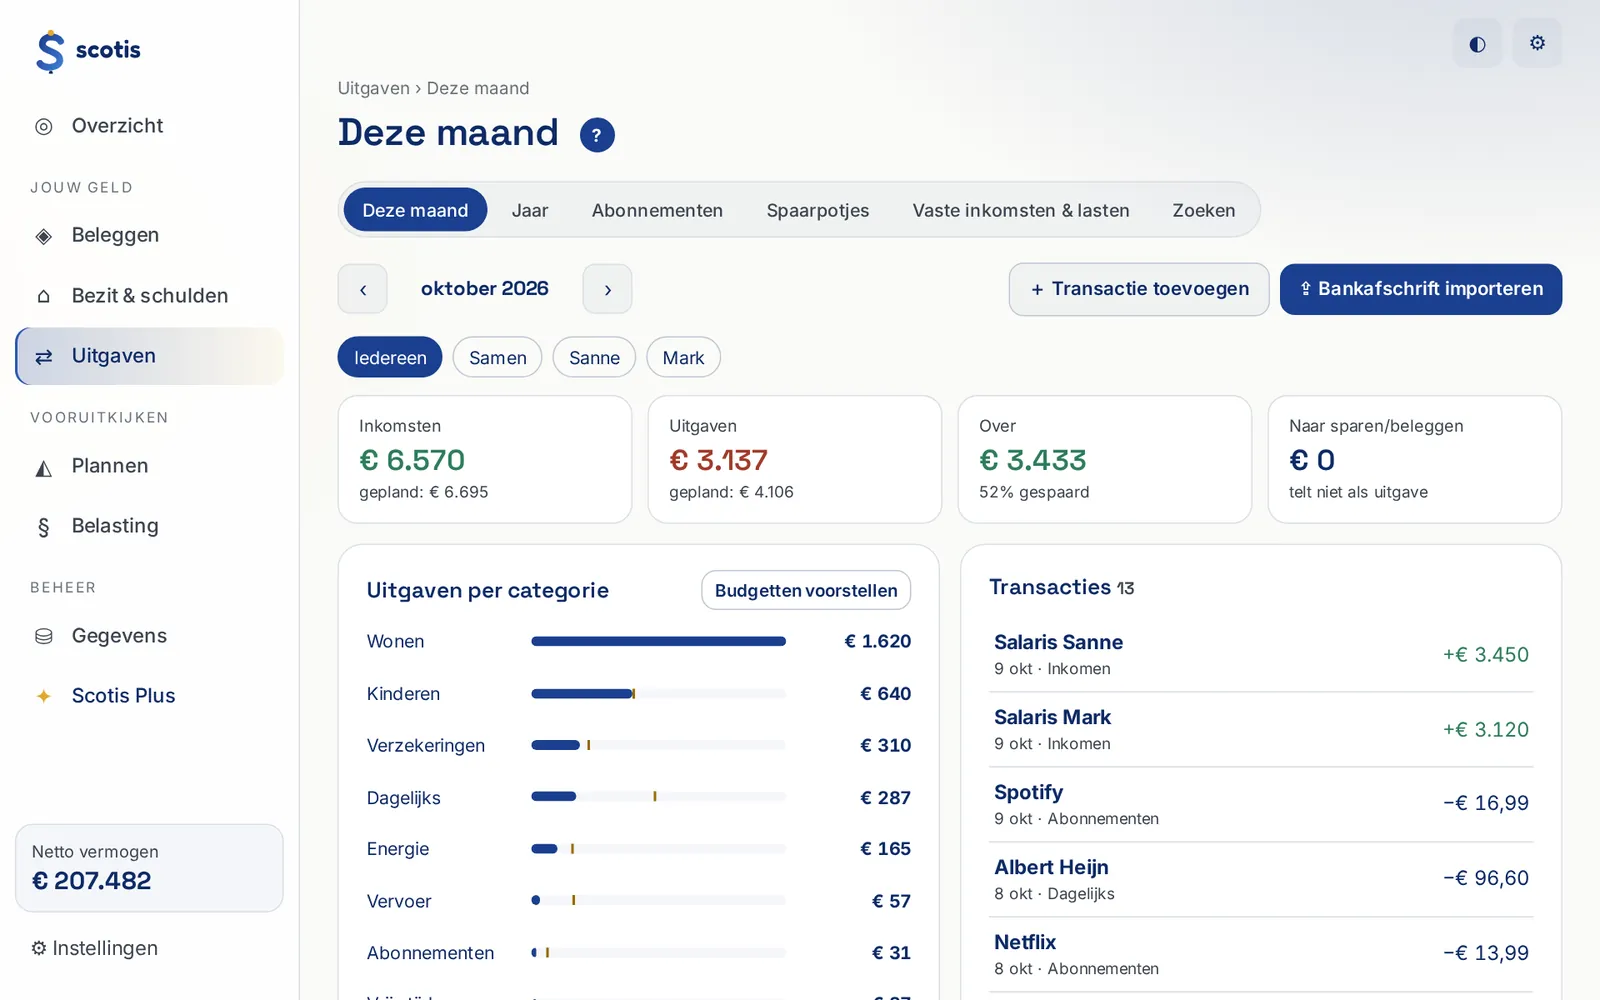Click the Kinderen category bar
This screenshot has width=1600, height=1000.
[x=658, y=693]
